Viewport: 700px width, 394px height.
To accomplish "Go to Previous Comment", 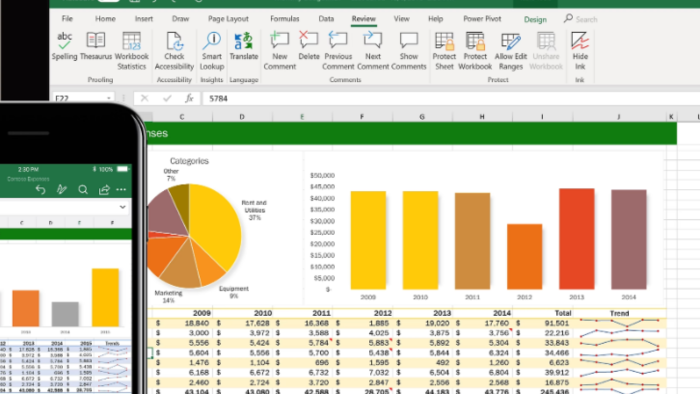I will click(x=338, y=51).
